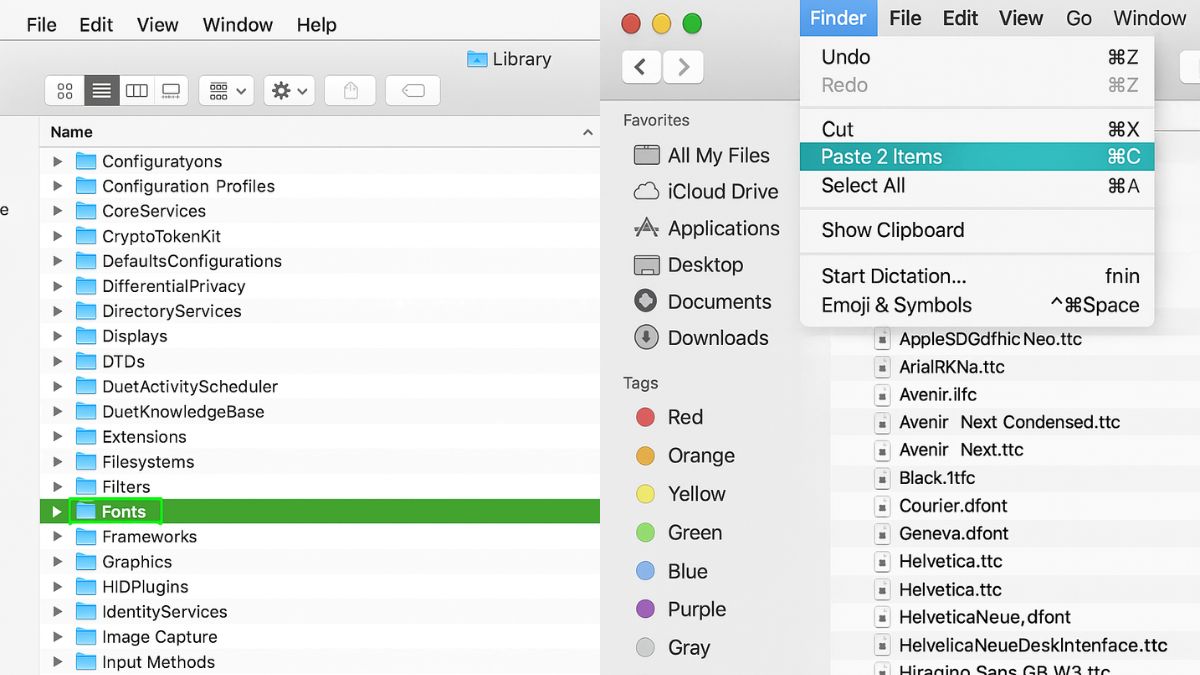Click the CryptoTokenKit folder icon
This screenshot has height=675, width=1200.
(86, 236)
